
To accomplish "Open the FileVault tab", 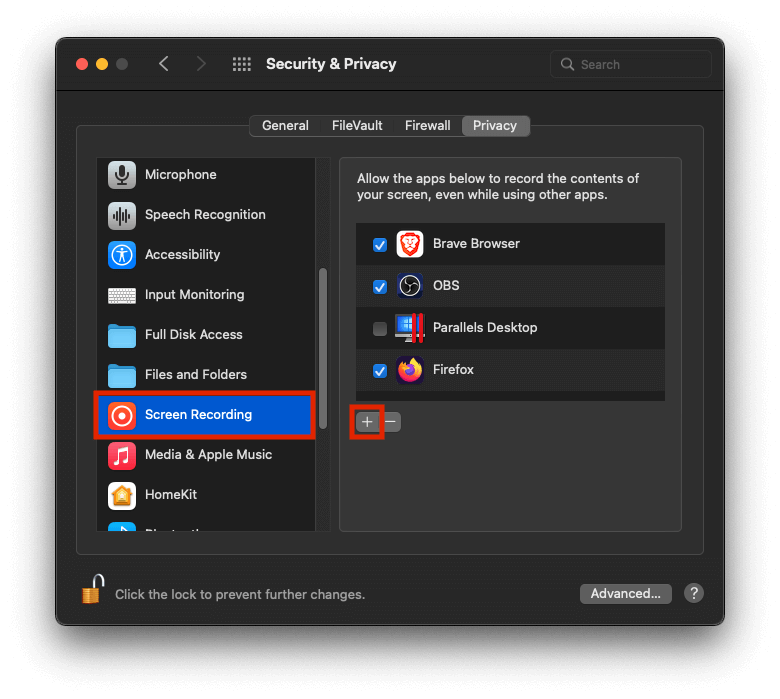I will point(357,126).
